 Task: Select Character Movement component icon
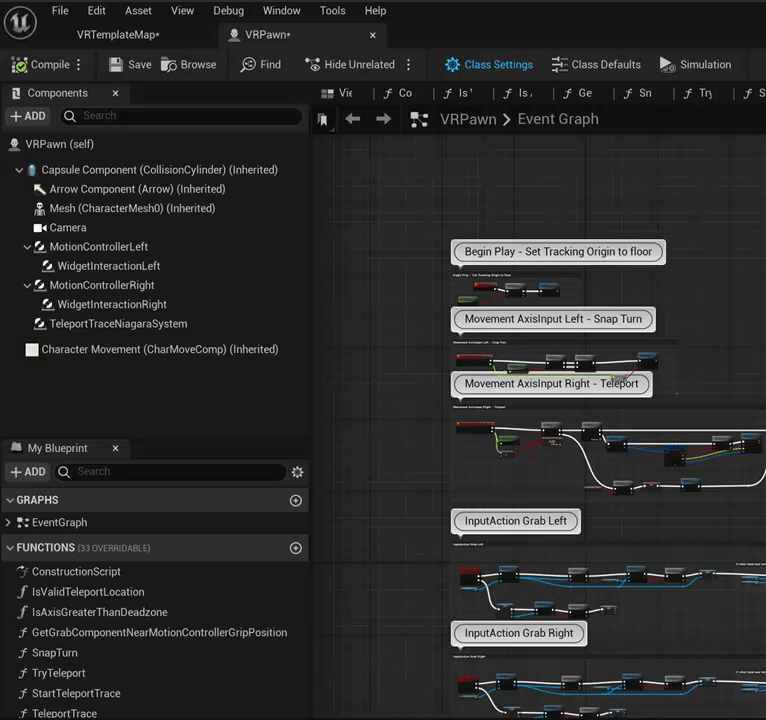32,350
